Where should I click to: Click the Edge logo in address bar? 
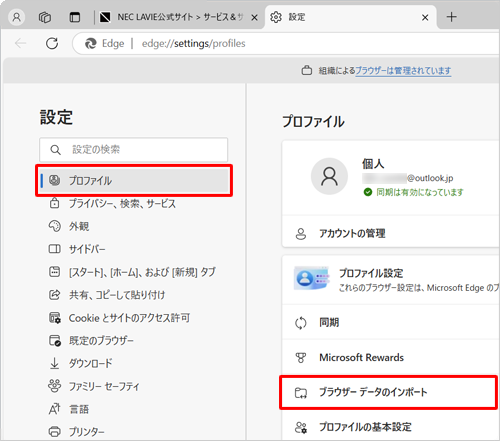tap(91, 43)
